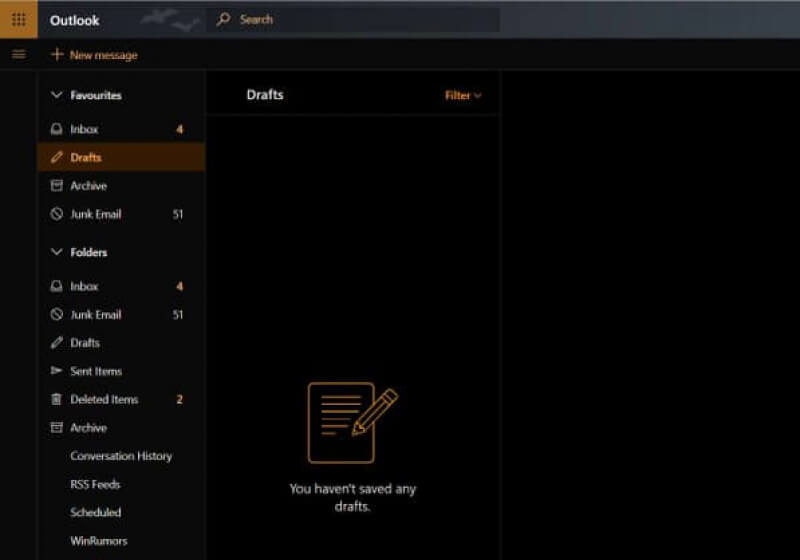Open the app launcher grid icon
This screenshot has width=800, height=560.
coord(18,19)
